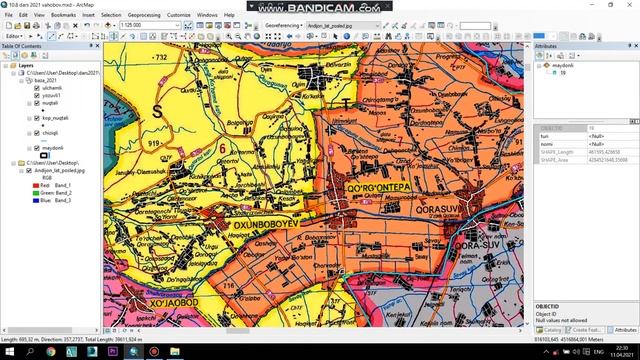
Task: Save the map document
Action: [27, 25]
